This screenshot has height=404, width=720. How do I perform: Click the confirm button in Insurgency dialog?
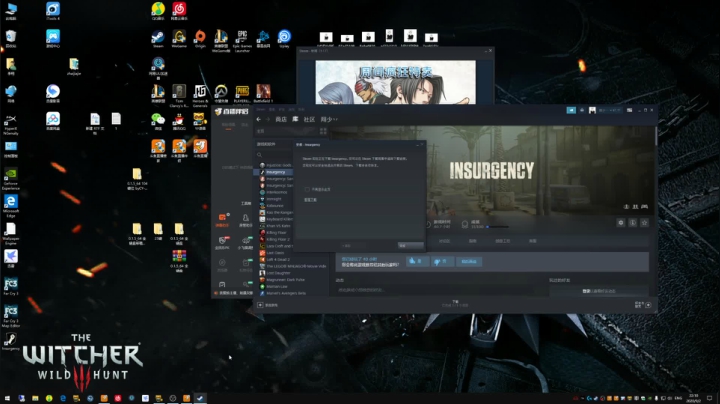tap(410, 246)
